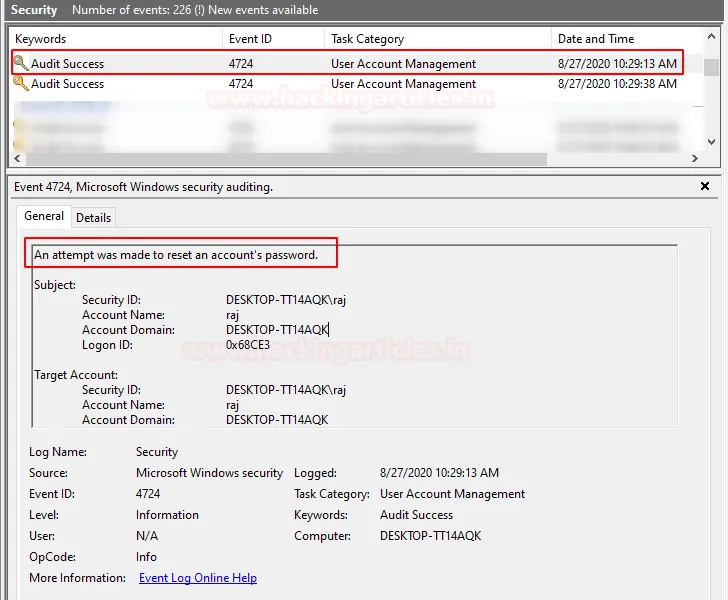Click the Subject Security ID value

coord(286,300)
